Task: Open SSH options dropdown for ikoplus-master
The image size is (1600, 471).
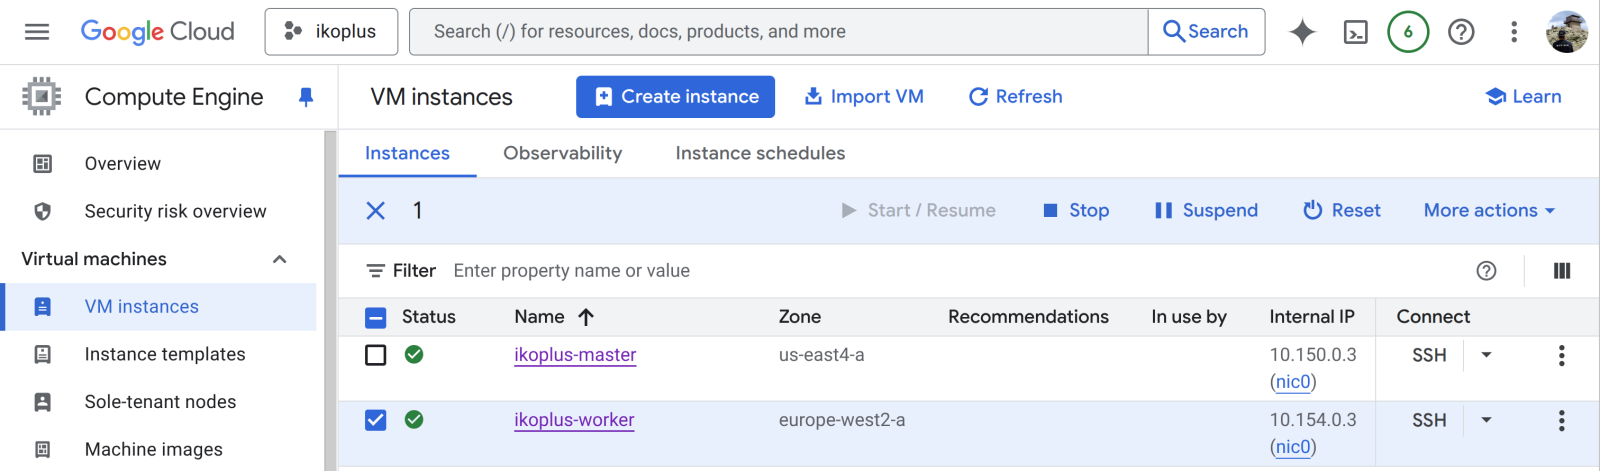Action: 1486,355
